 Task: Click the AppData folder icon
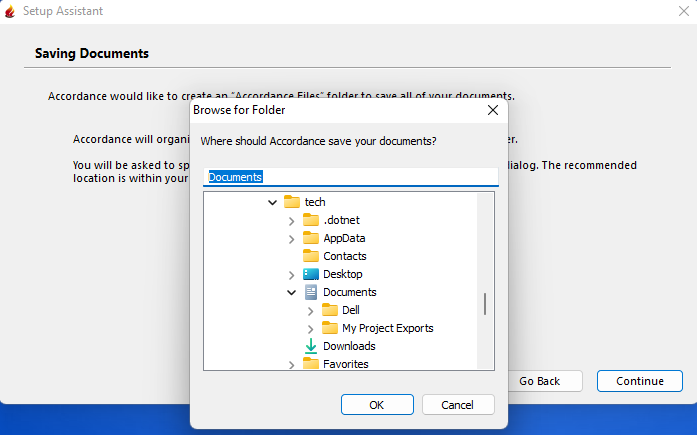pyautogui.click(x=311, y=238)
